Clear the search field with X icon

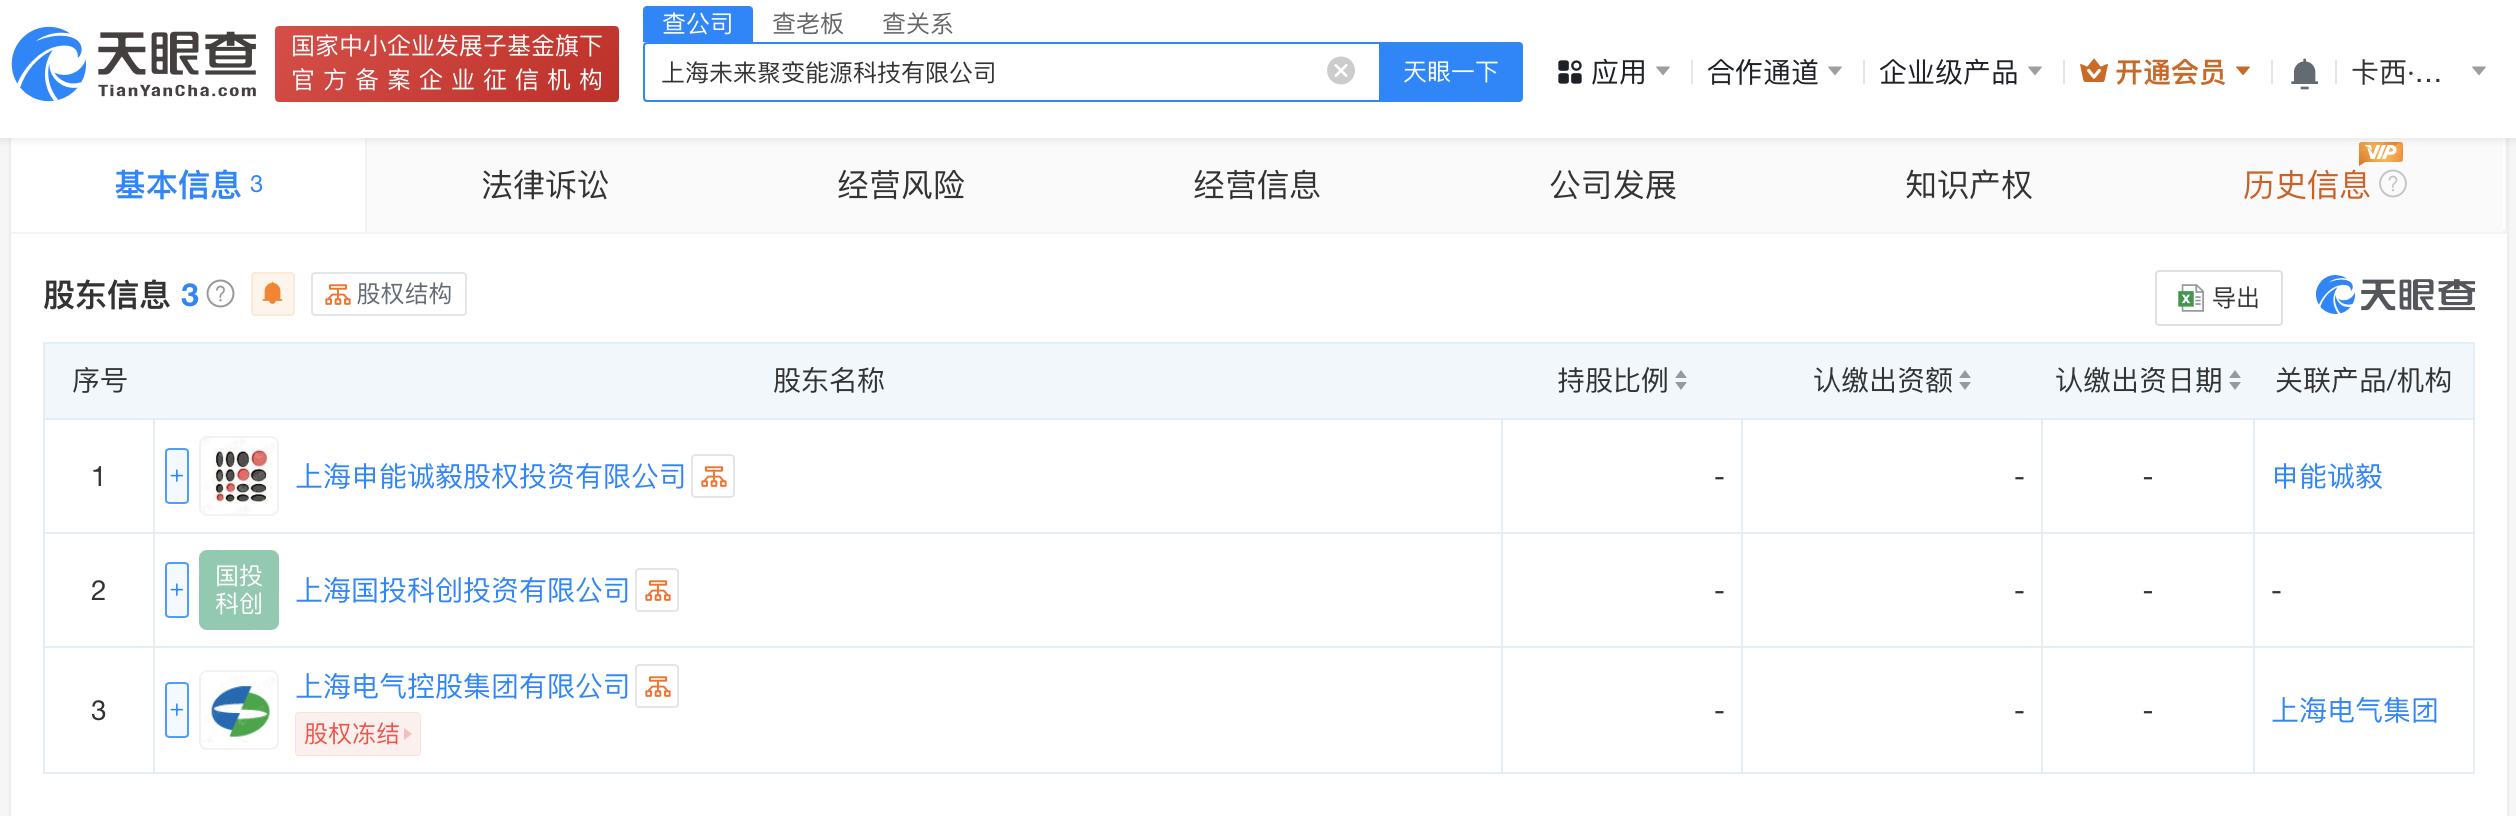pos(1340,71)
